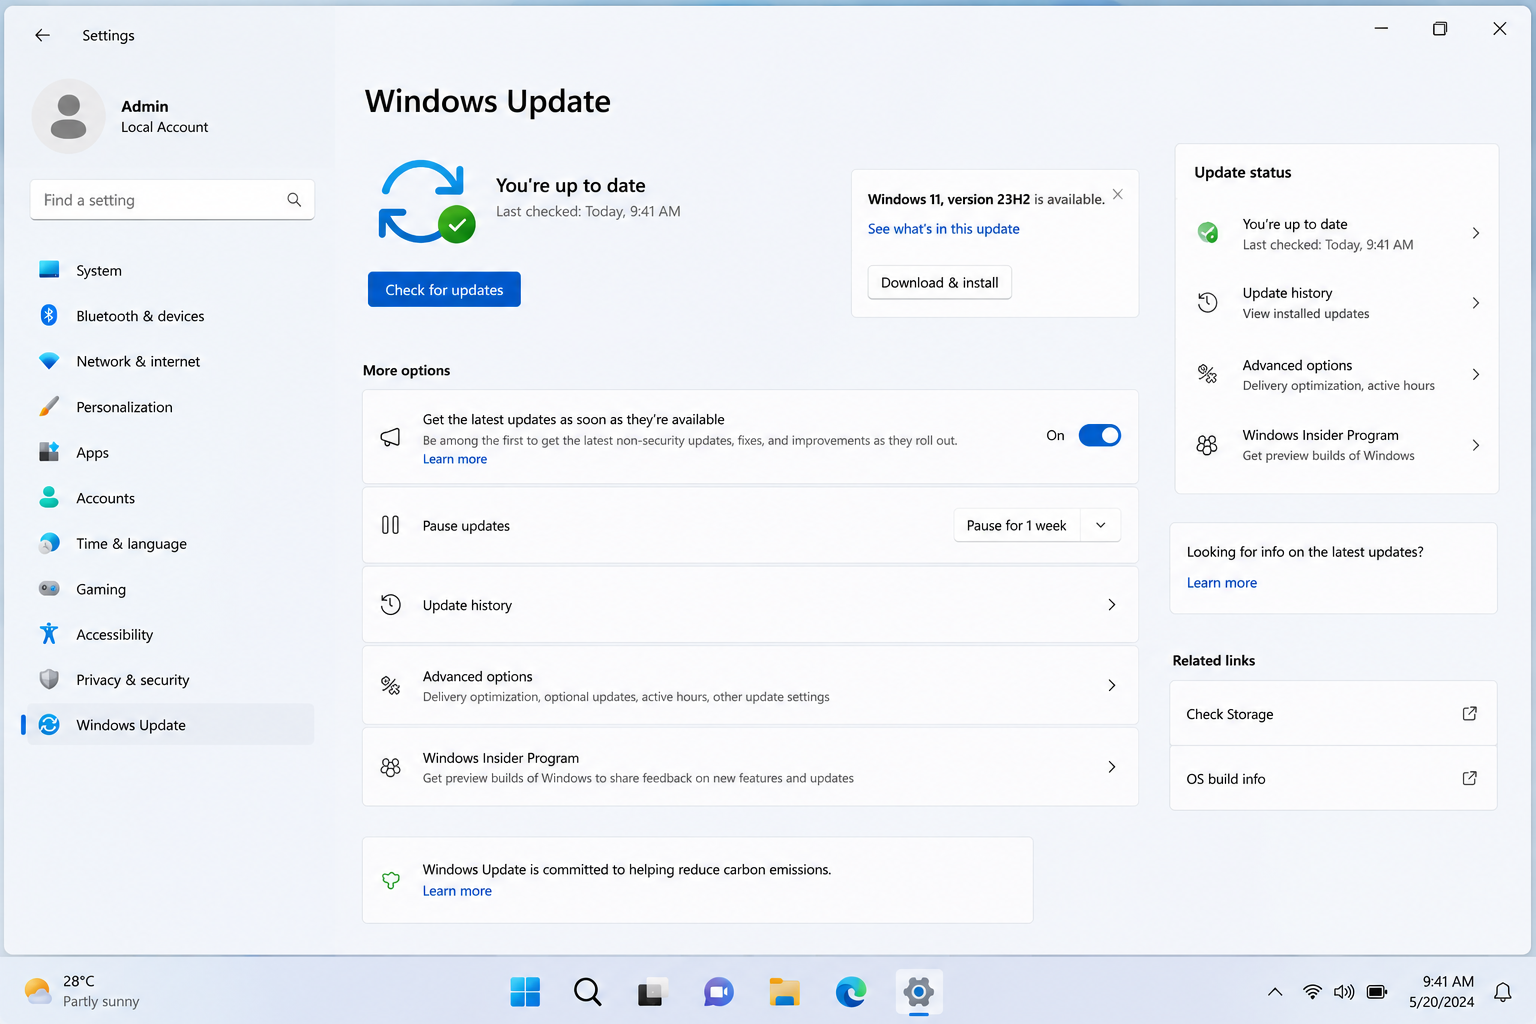Select Personalization in the sidebar
Image resolution: width=1536 pixels, height=1024 pixels.
pyautogui.click(x=168, y=407)
